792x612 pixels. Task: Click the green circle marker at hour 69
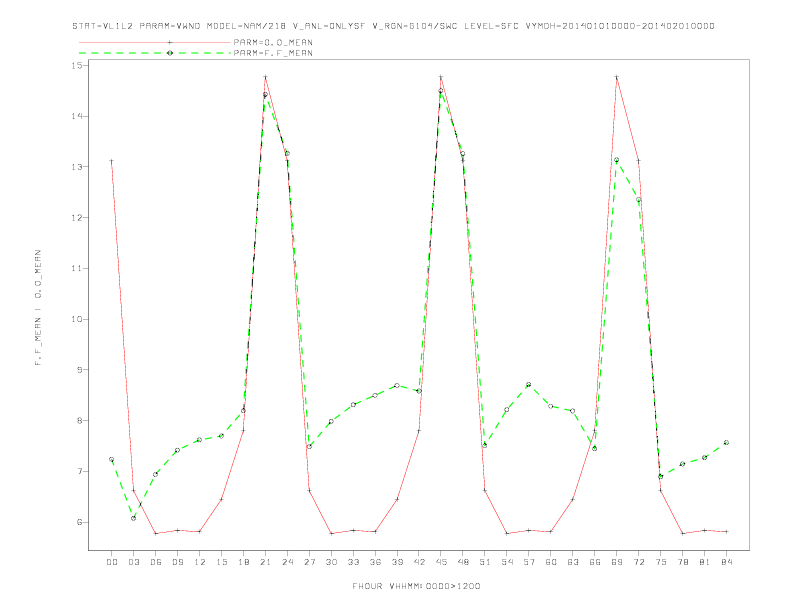coord(616,160)
